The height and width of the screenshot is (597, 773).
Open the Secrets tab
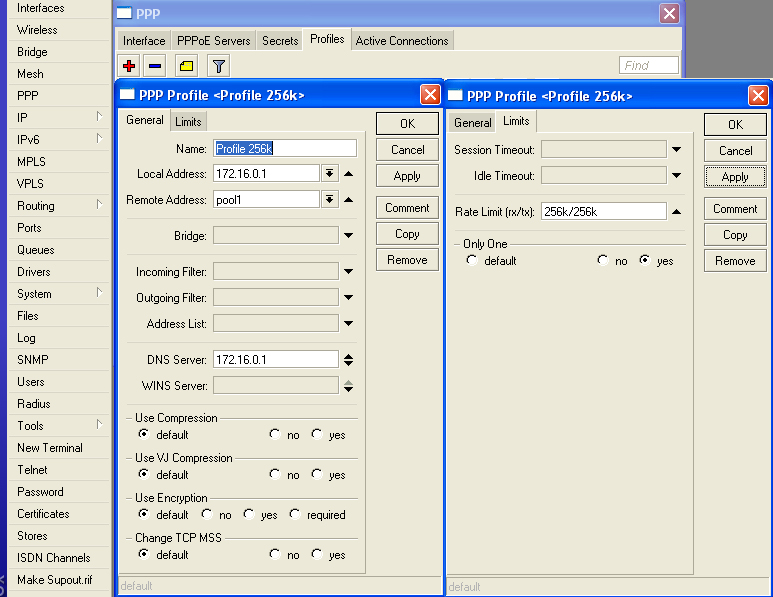click(280, 41)
